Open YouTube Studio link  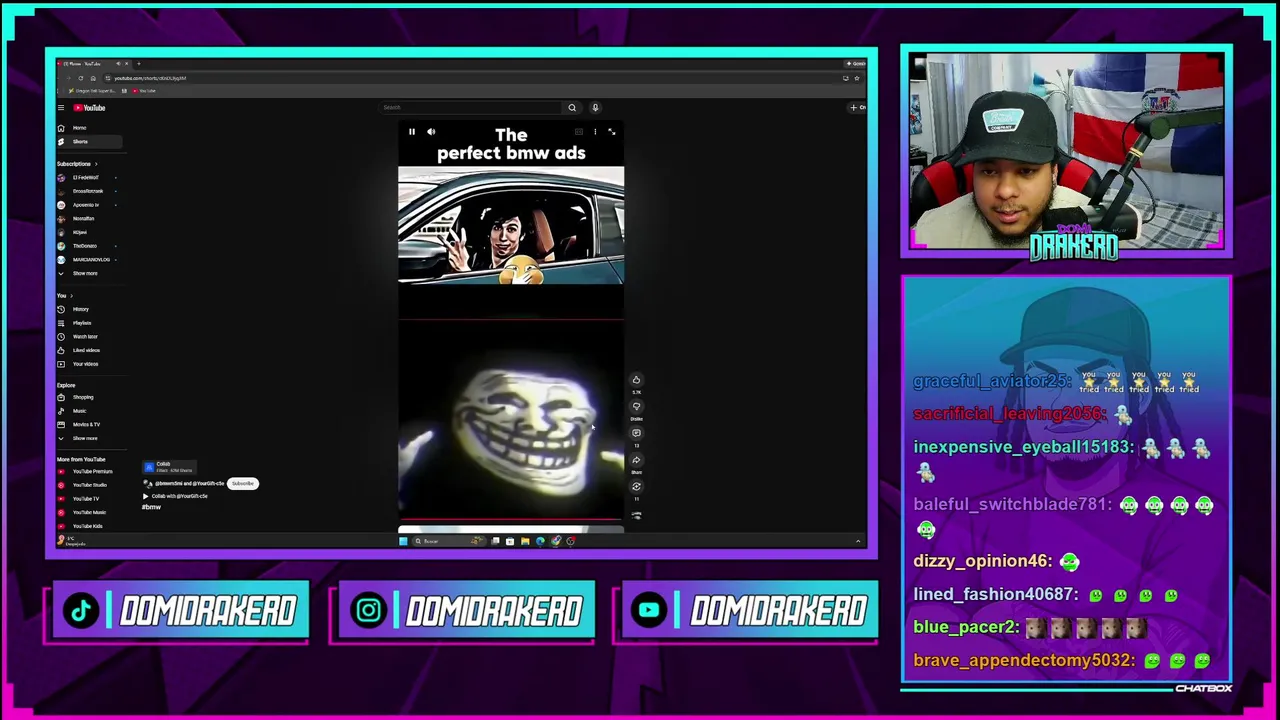pos(88,485)
